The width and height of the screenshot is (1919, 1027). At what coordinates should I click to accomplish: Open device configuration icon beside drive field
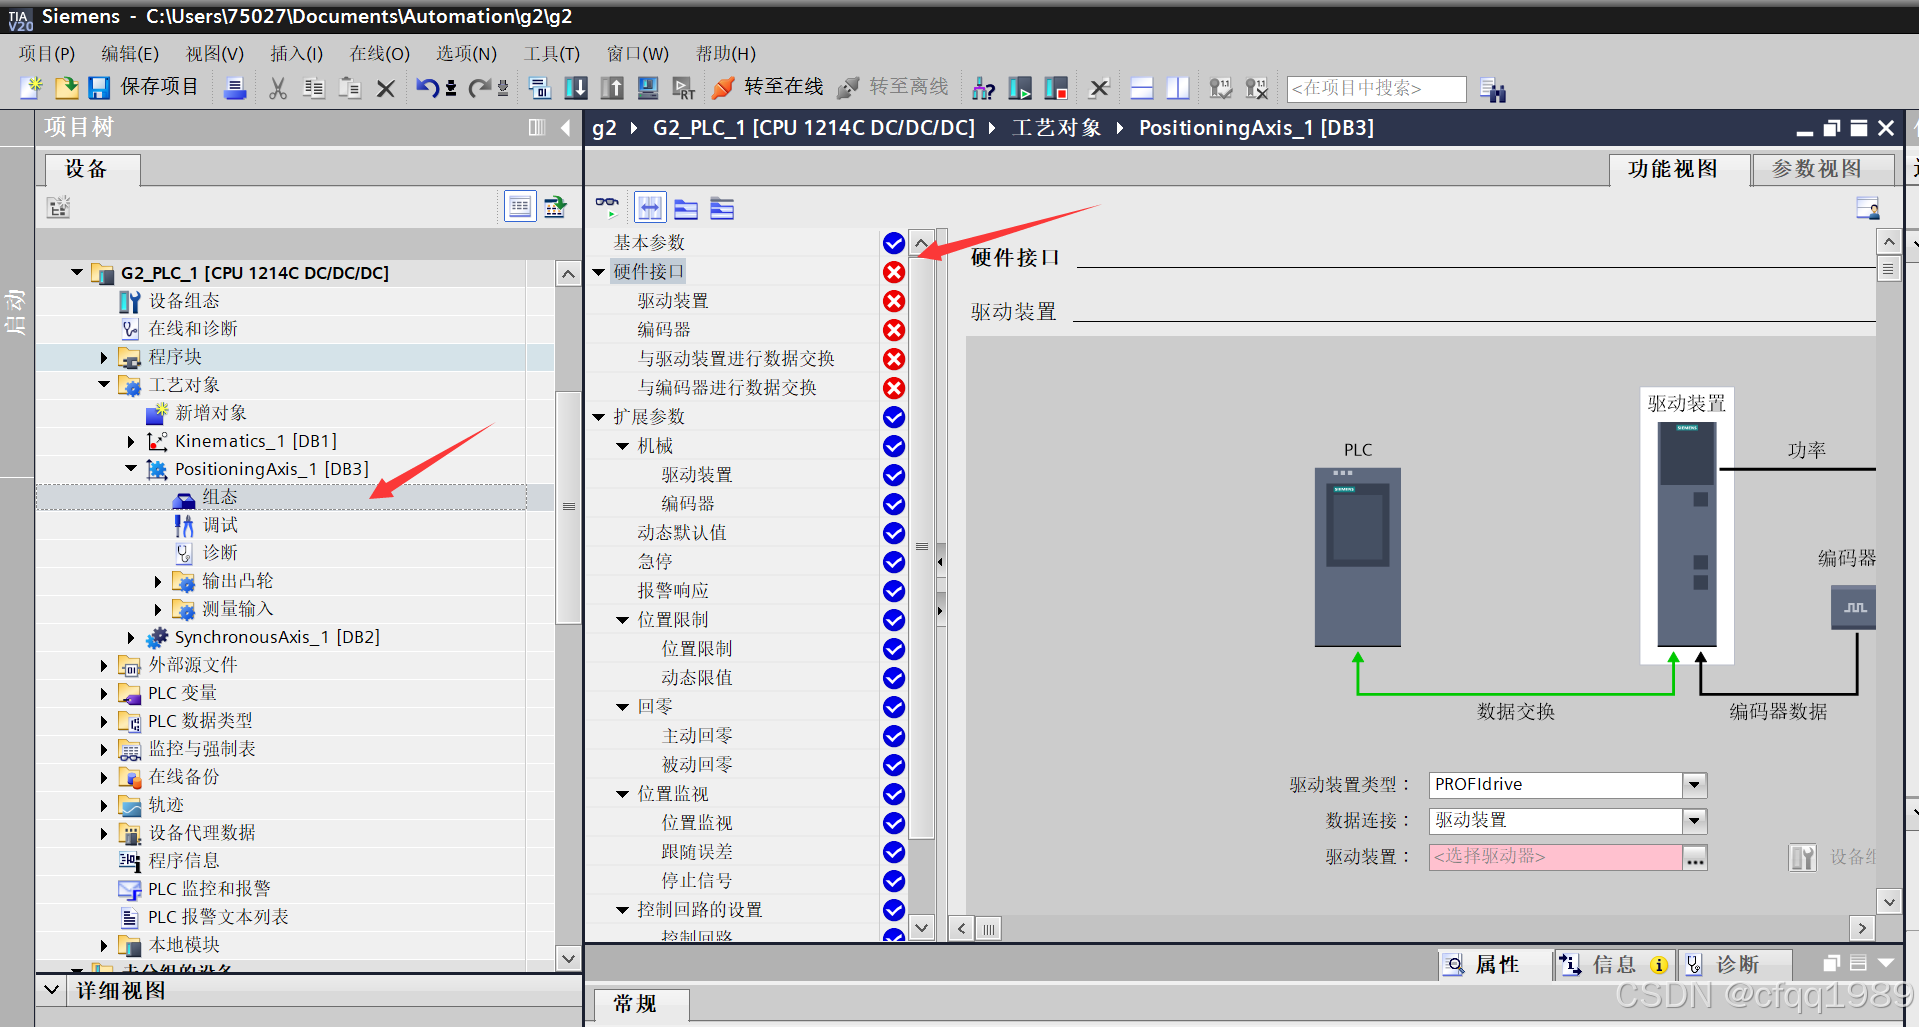point(1802,857)
